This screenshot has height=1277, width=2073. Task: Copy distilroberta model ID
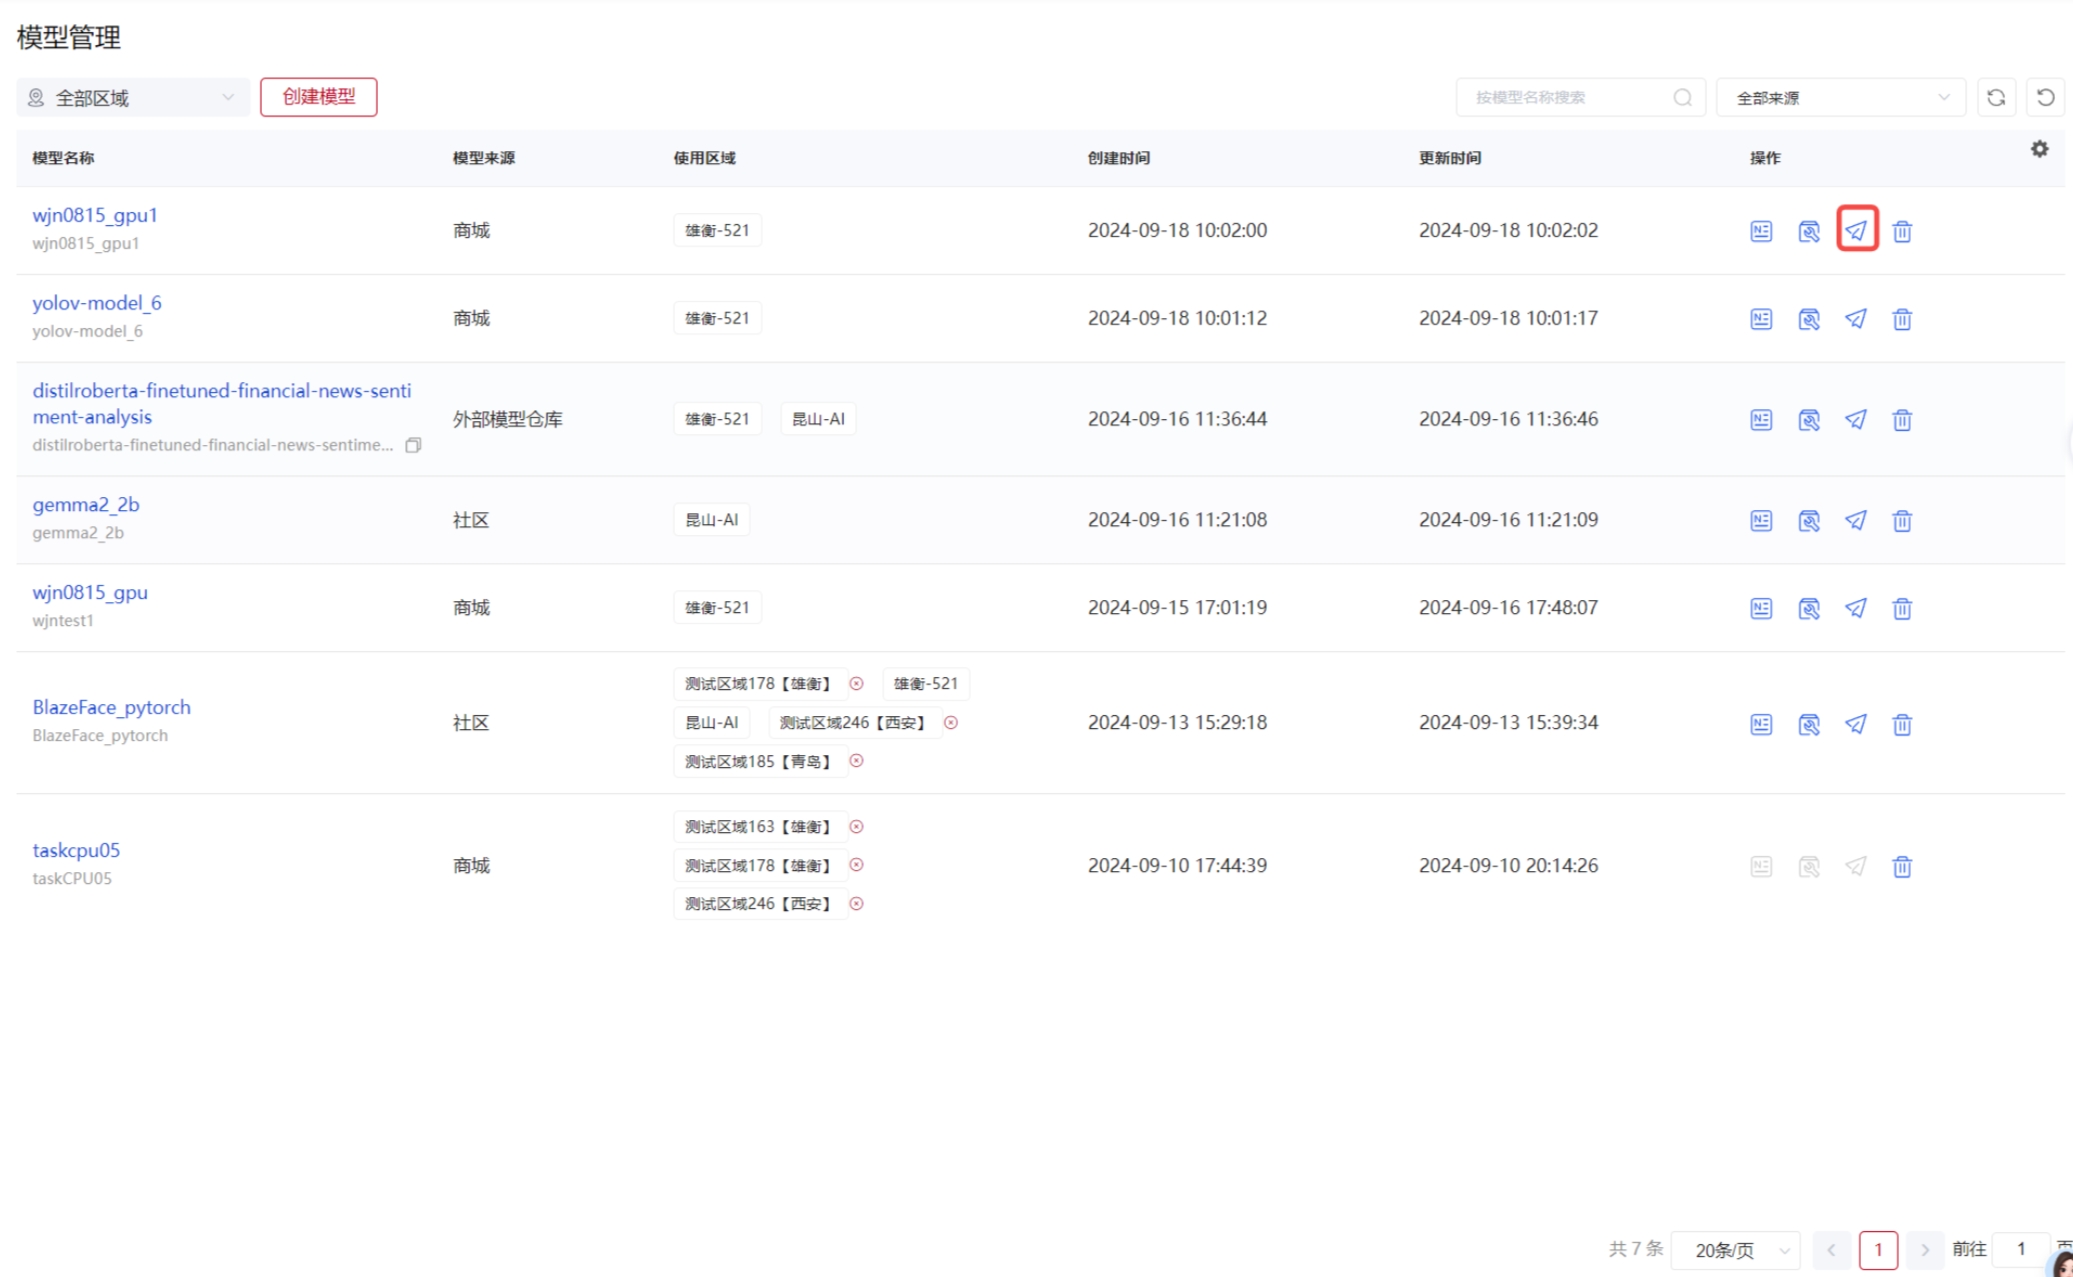click(x=413, y=445)
